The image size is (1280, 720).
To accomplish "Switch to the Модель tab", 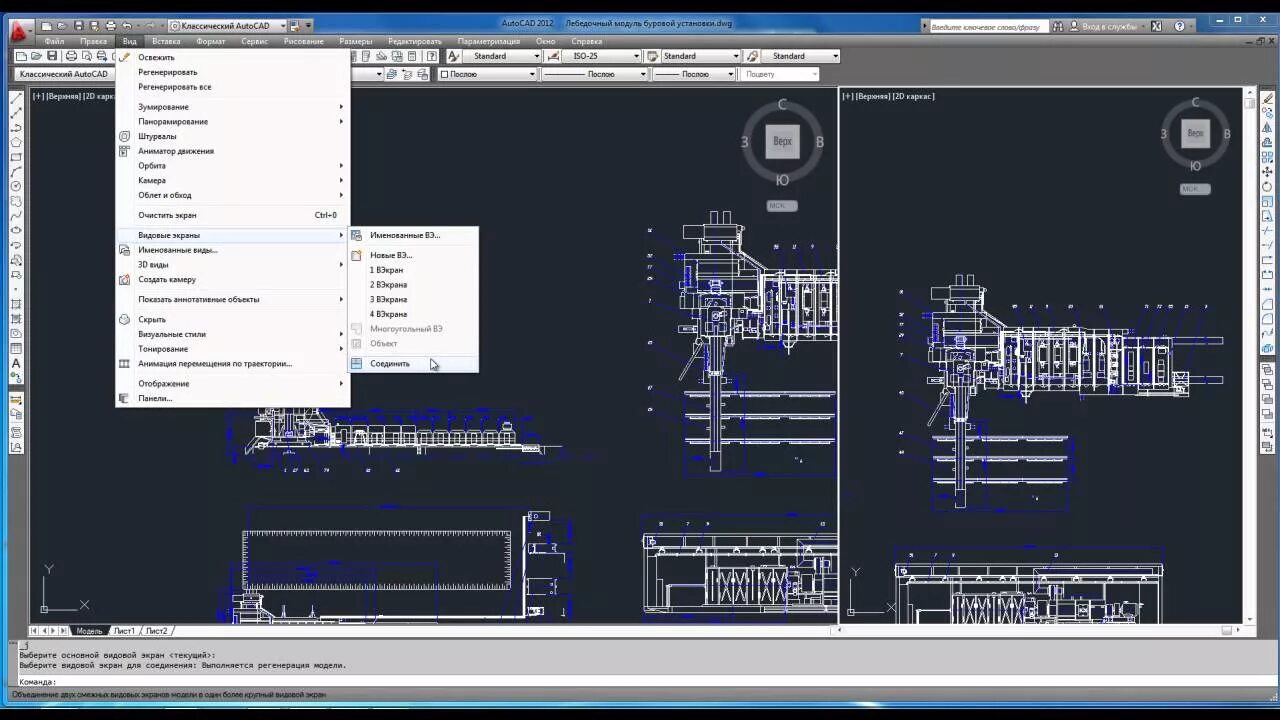I will [x=89, y=631].
